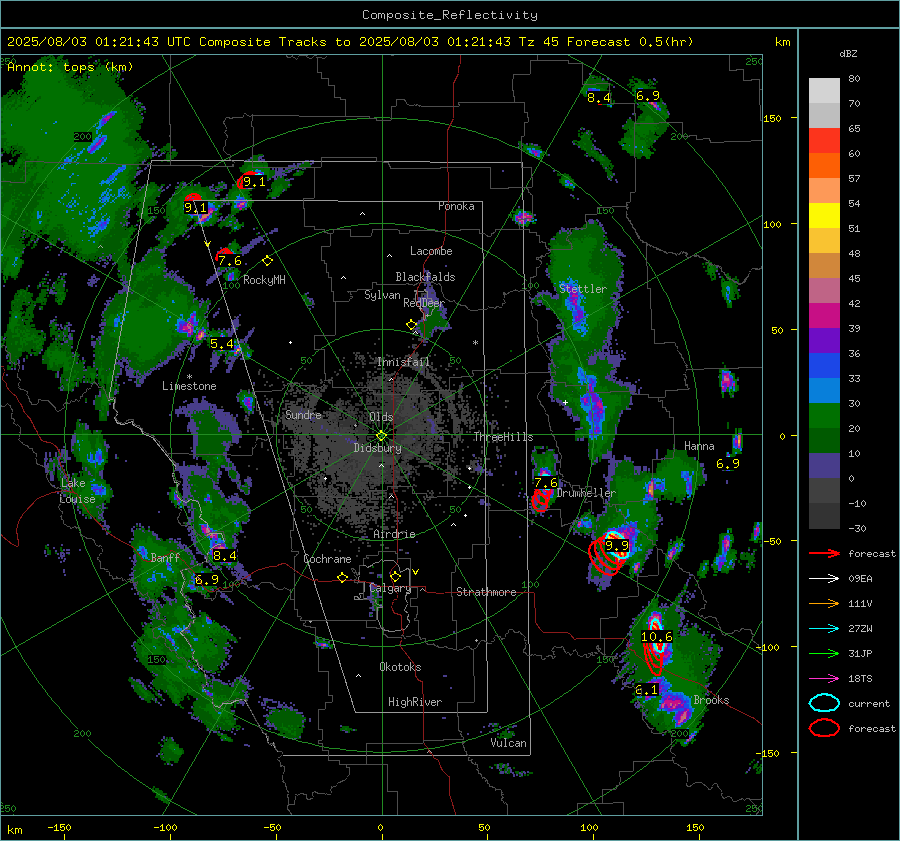Screen dimensions: 900x841
Task: Click the red forecast ellipses at 9.9 storm
Action: coord(606,556)
